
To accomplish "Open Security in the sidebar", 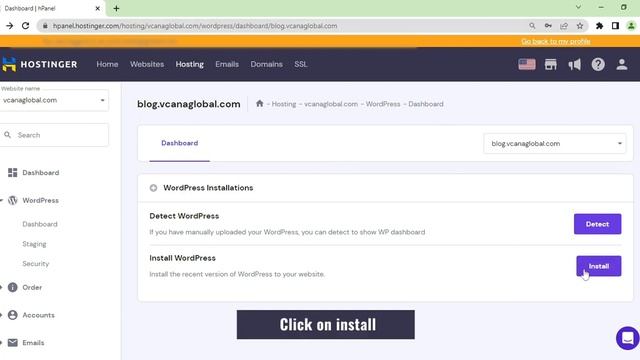I will tap(36, 264).
